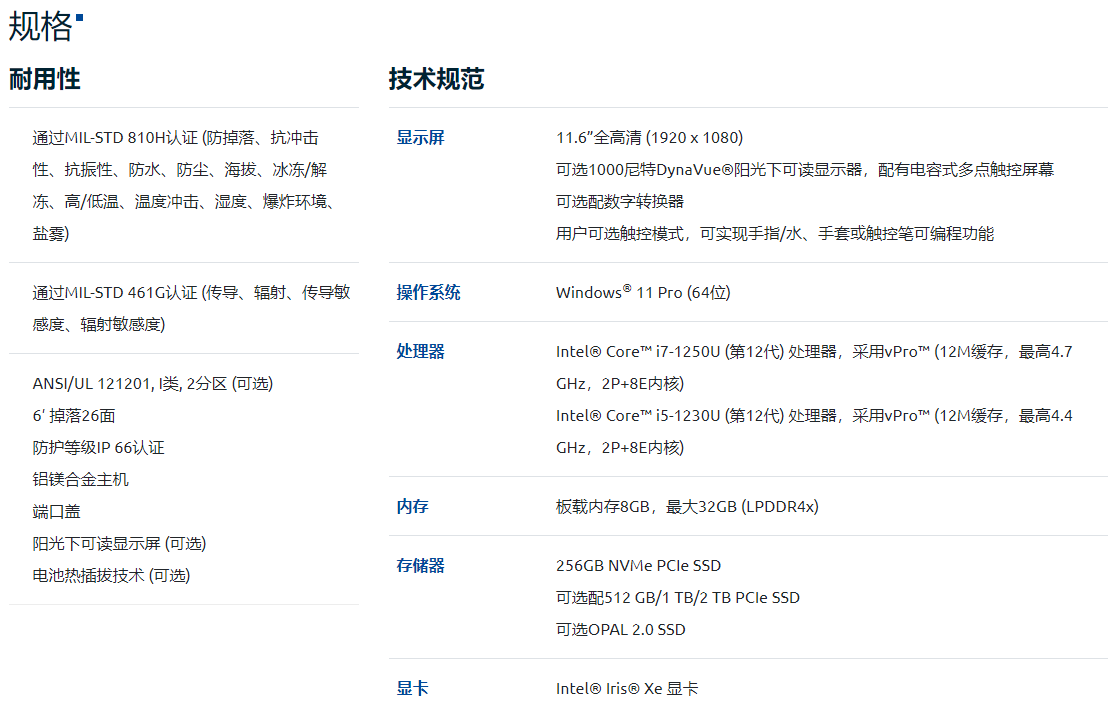Click the 可选OPAL 2.0 SSD line
This screenshot has width=1108, height=715.
(x=620, y=630)
